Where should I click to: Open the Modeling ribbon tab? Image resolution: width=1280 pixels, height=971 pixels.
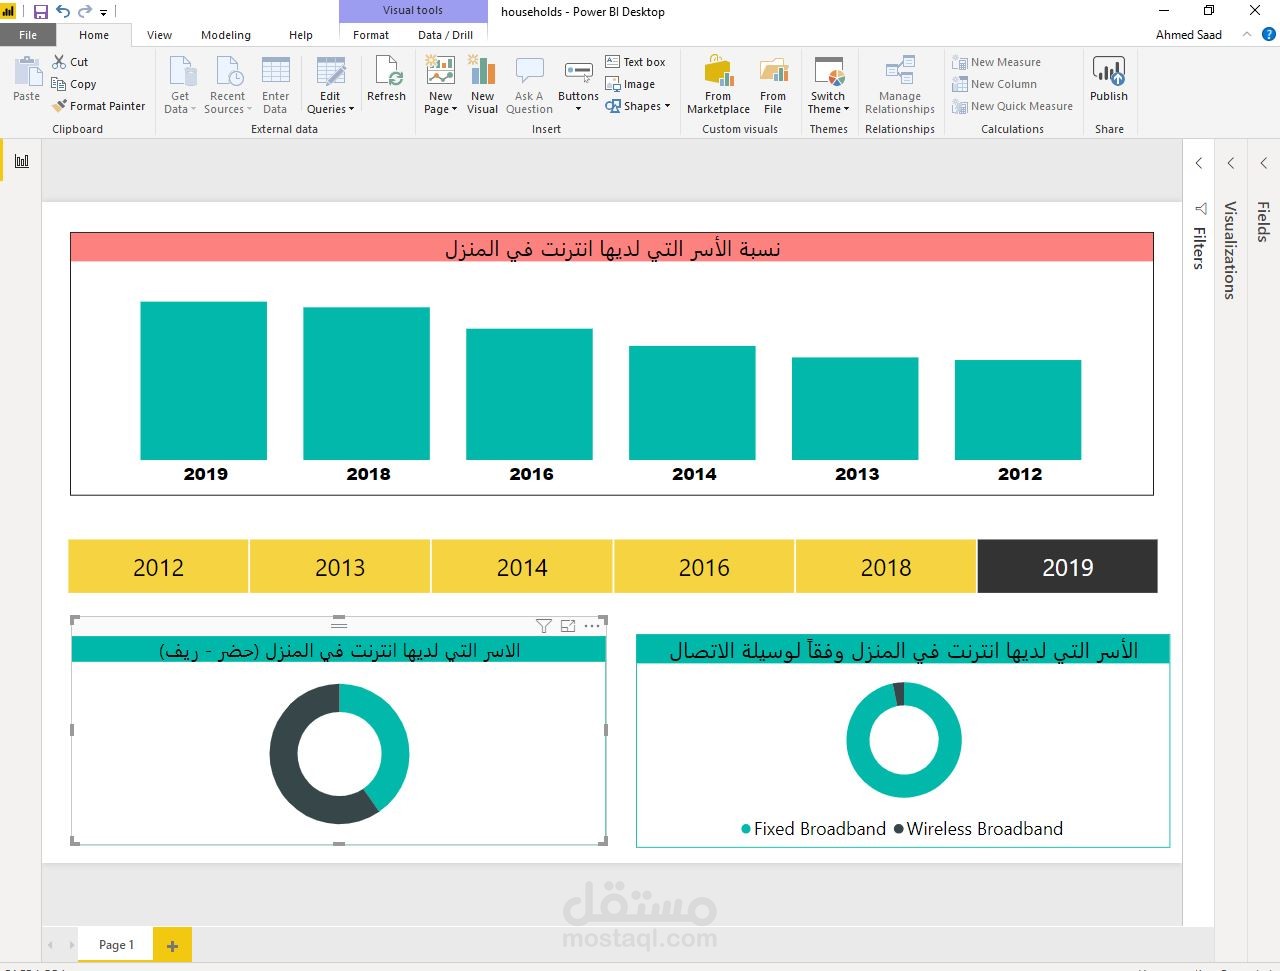(226, 35)
